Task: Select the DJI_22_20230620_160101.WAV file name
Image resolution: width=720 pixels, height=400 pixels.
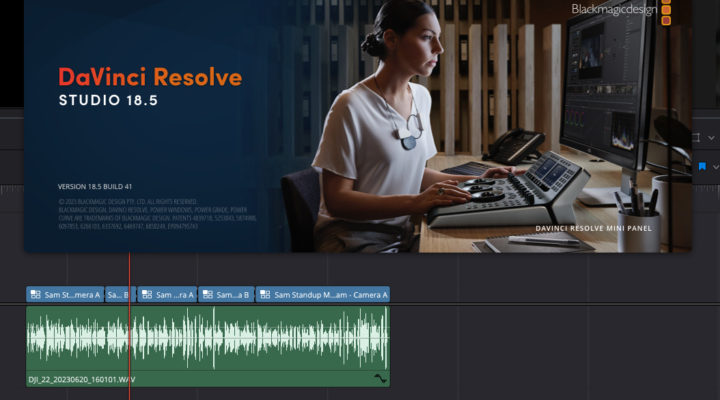Action: tap(82, 379)
